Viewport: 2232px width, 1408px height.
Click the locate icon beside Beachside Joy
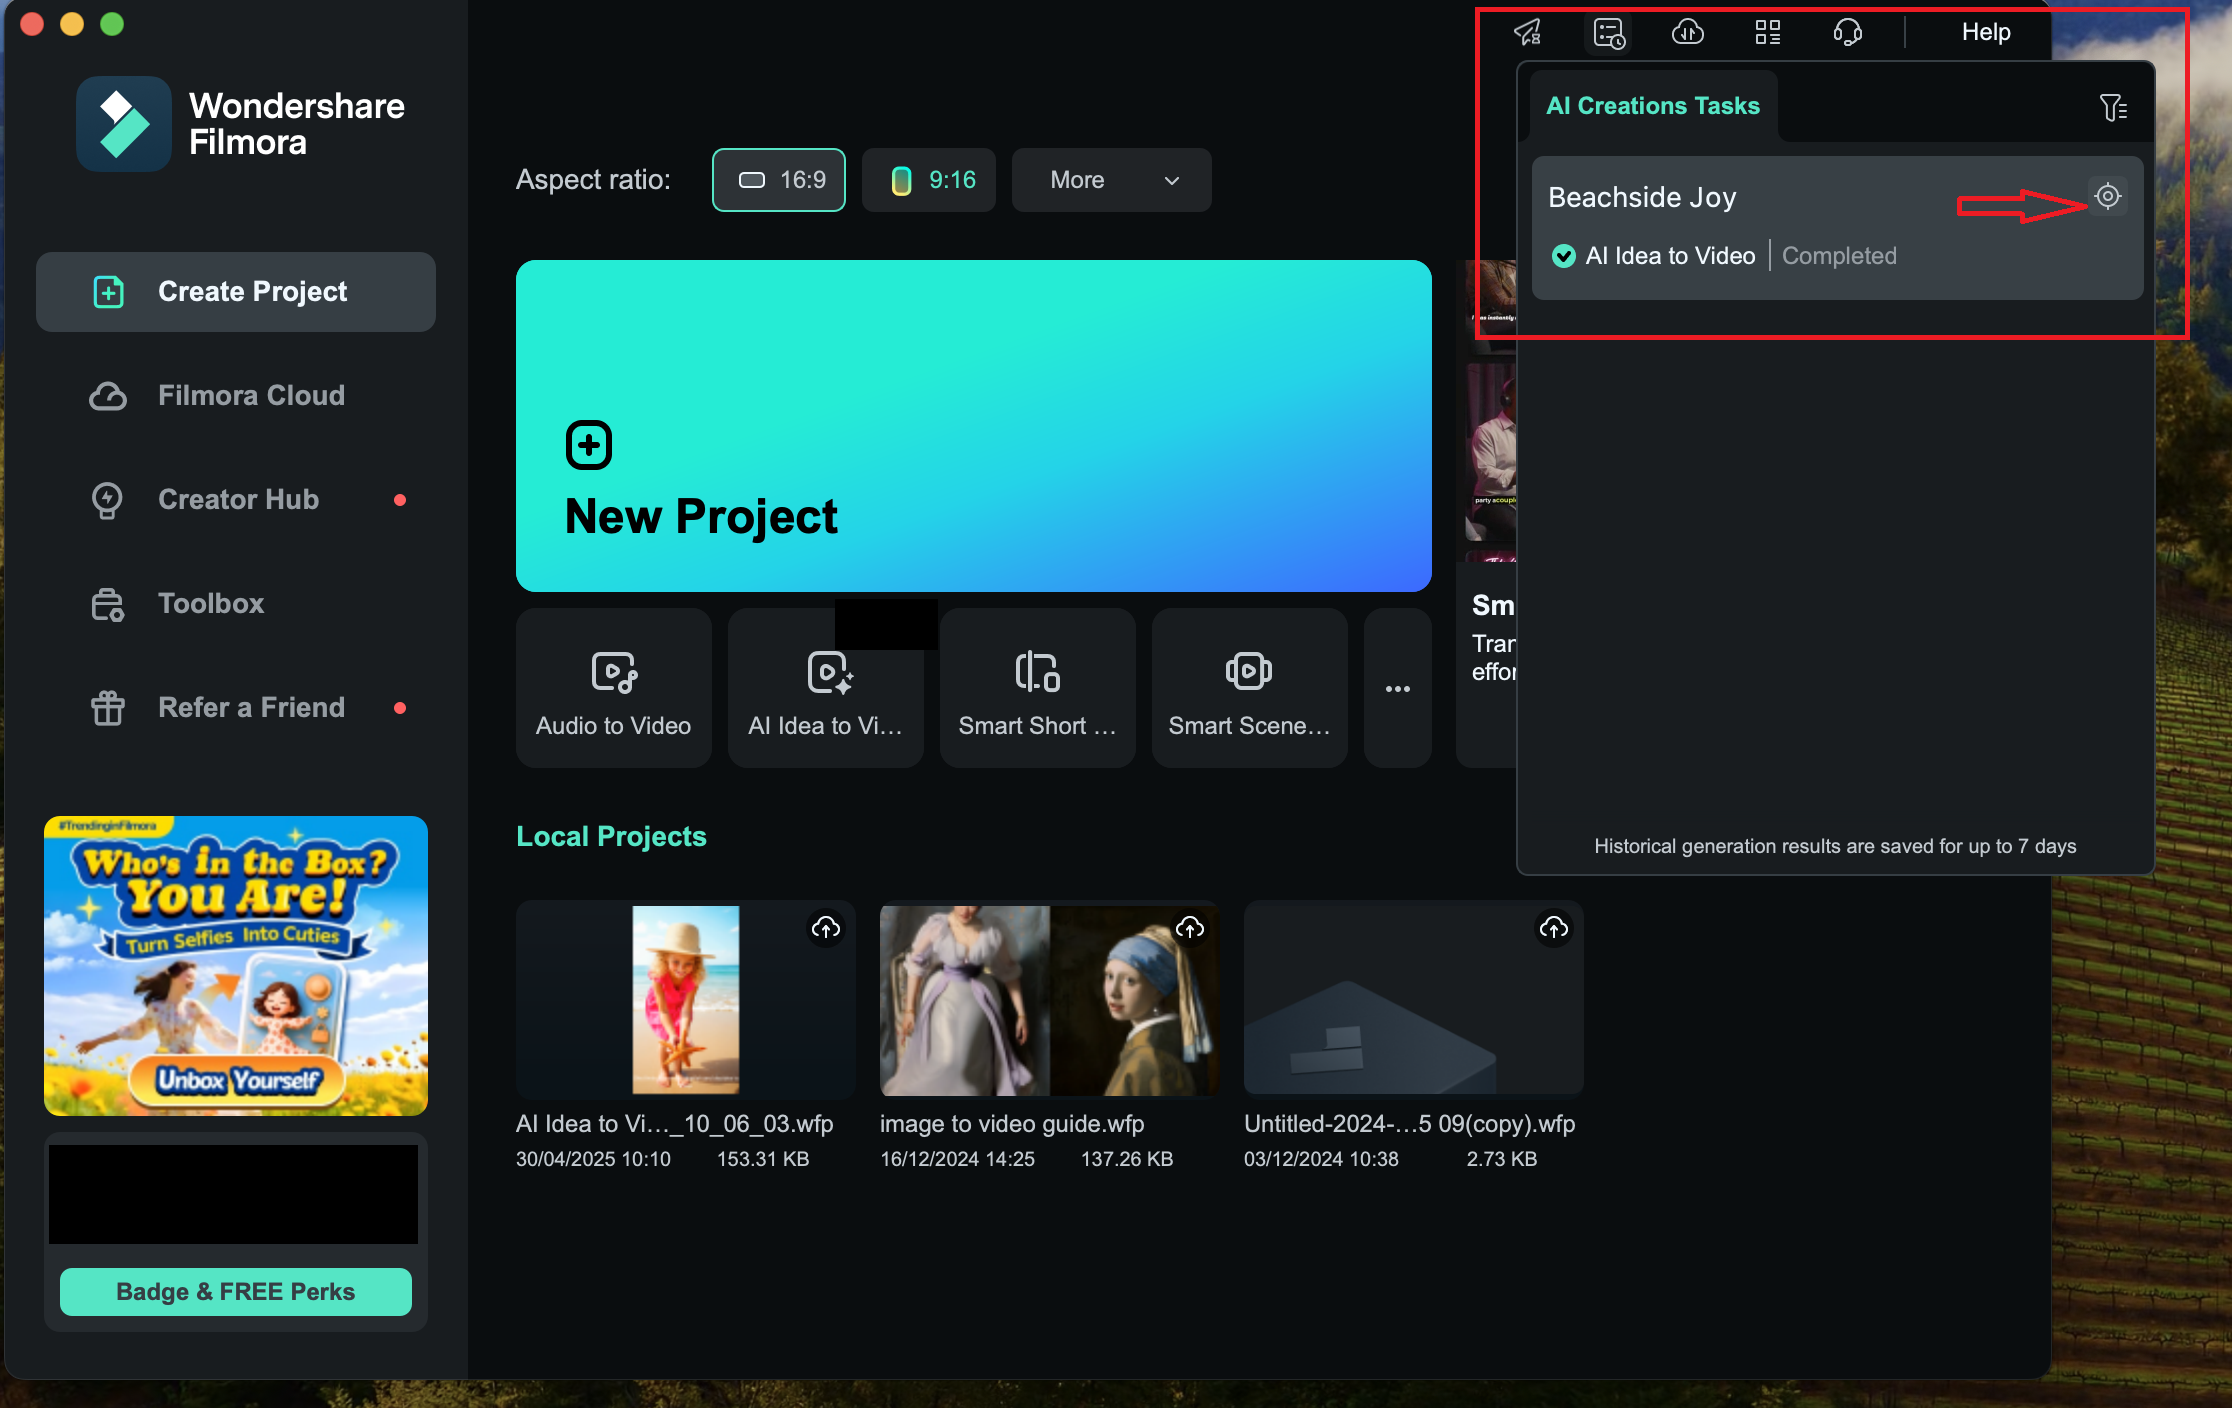(2107, 196)
